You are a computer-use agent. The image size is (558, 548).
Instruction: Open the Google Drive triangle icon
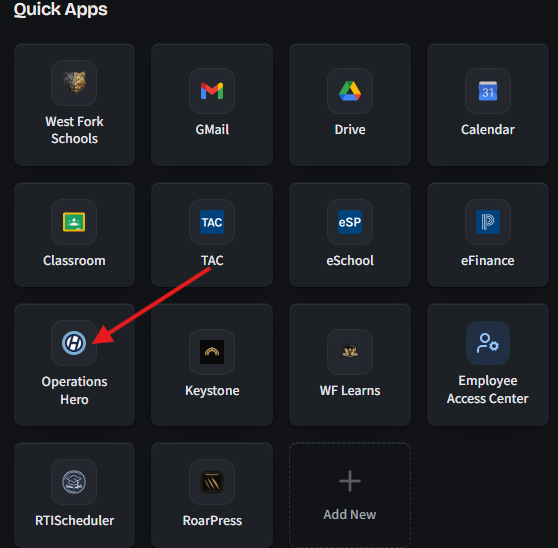click(350, 91)
